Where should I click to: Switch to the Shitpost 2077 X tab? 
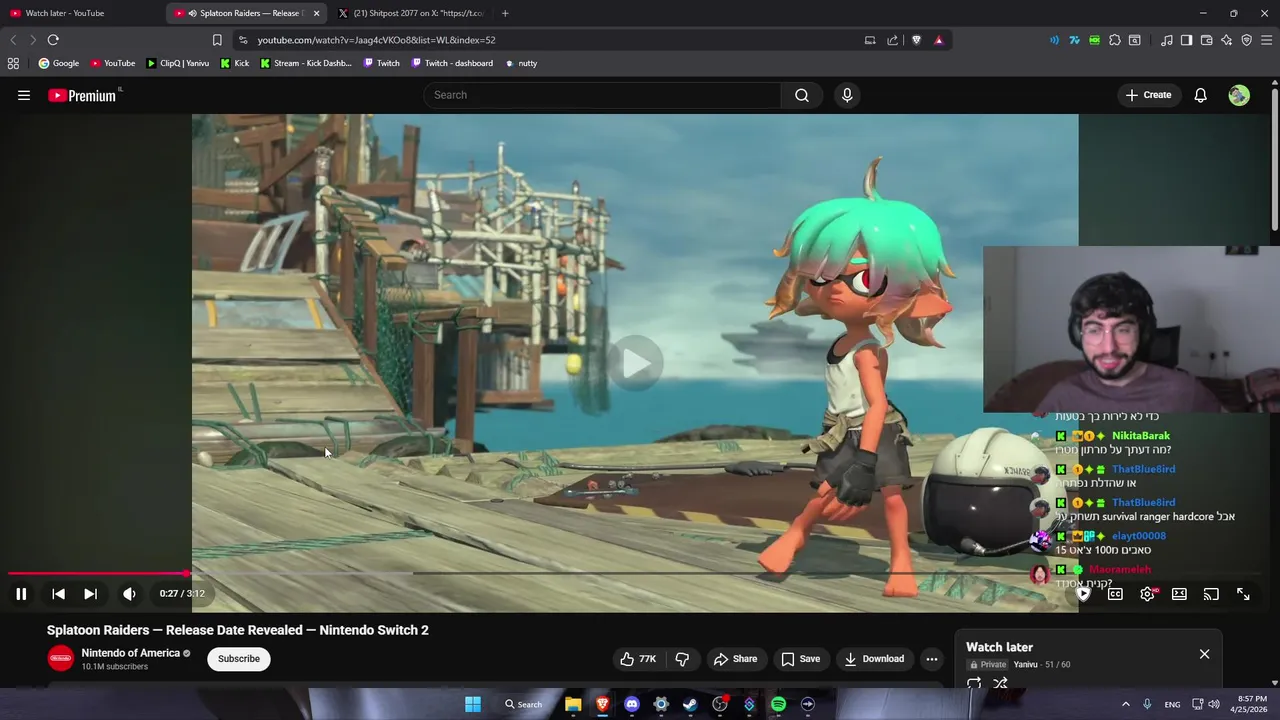[410, 13]
